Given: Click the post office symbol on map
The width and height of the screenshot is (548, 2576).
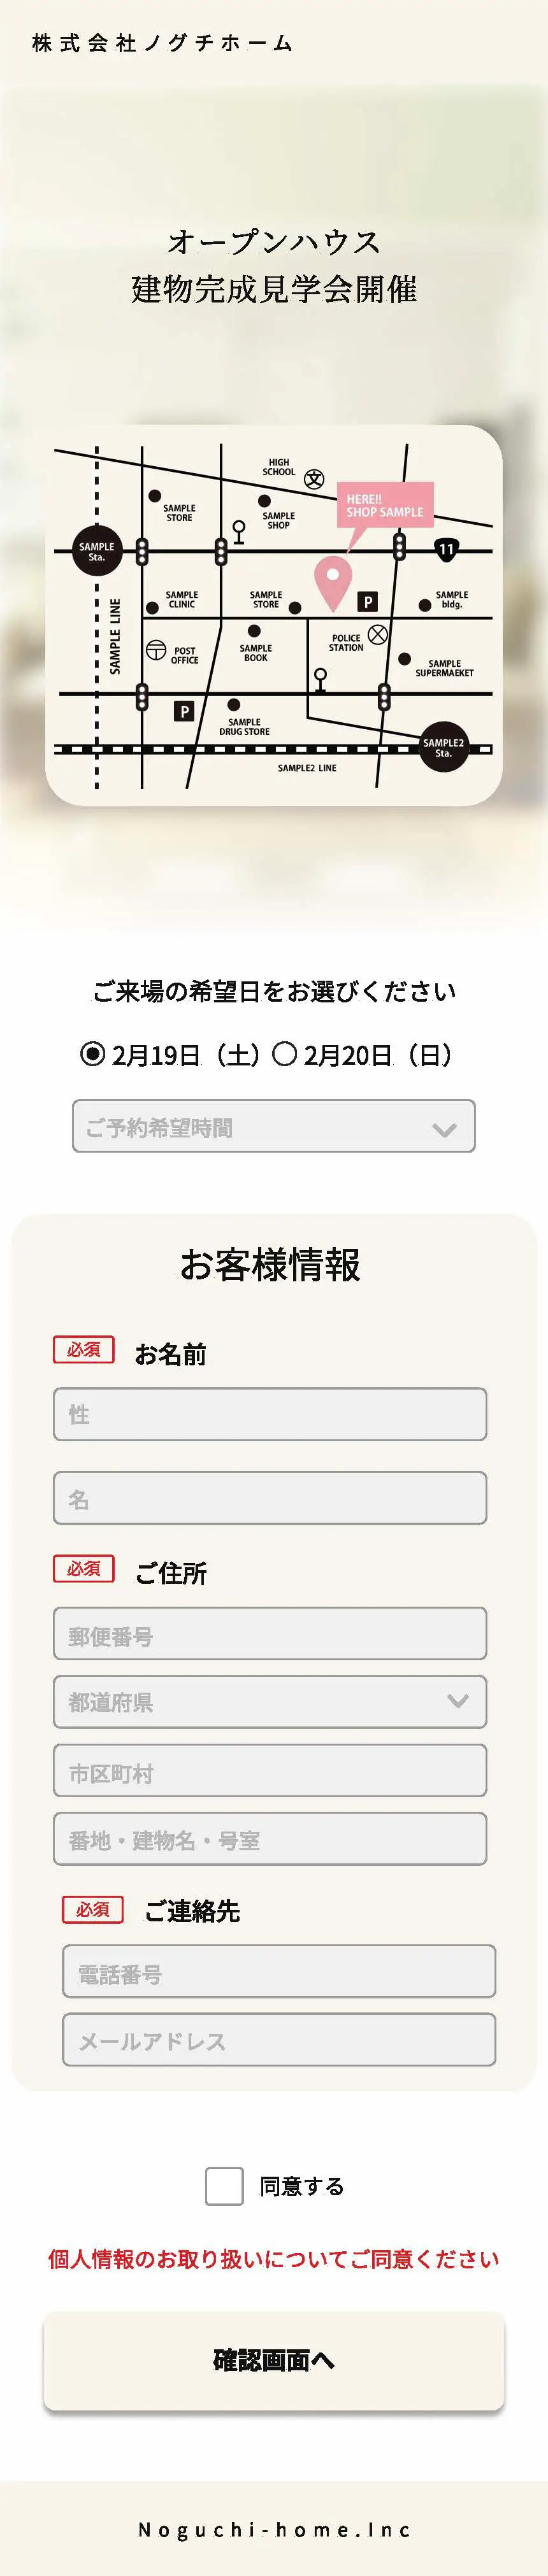Looking at the screenshot, I should (x=156, y=650).
